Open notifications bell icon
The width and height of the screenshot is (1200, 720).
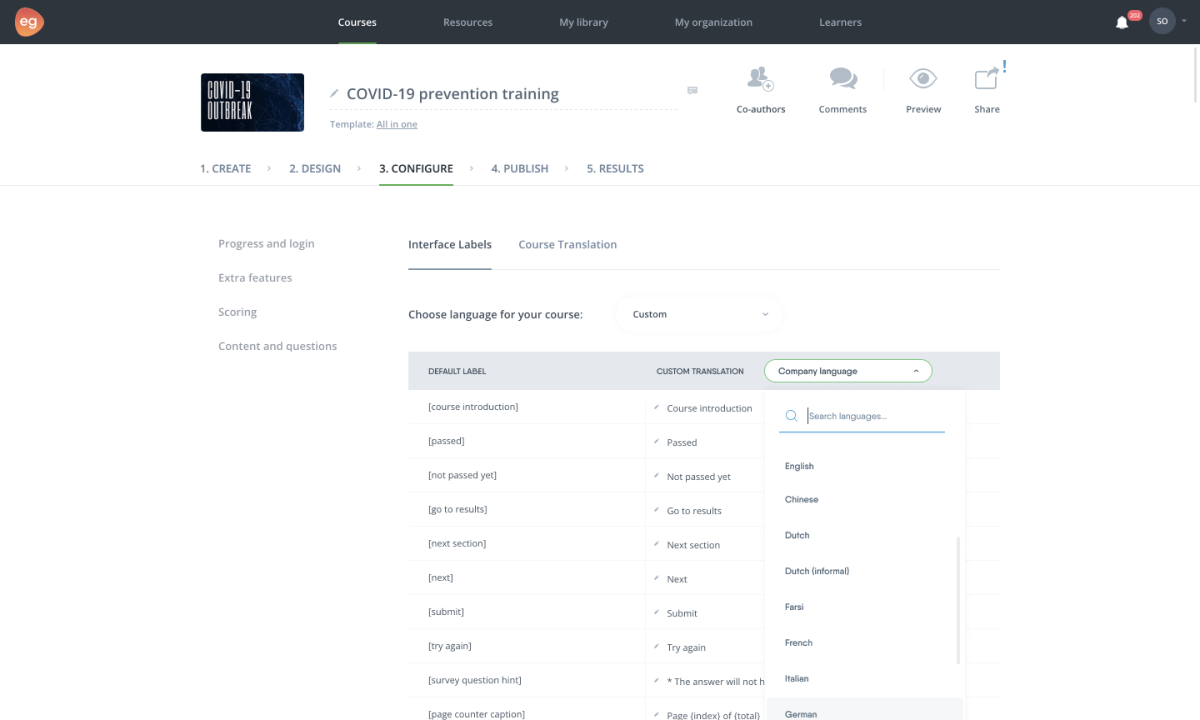(x=1122, y=22)
